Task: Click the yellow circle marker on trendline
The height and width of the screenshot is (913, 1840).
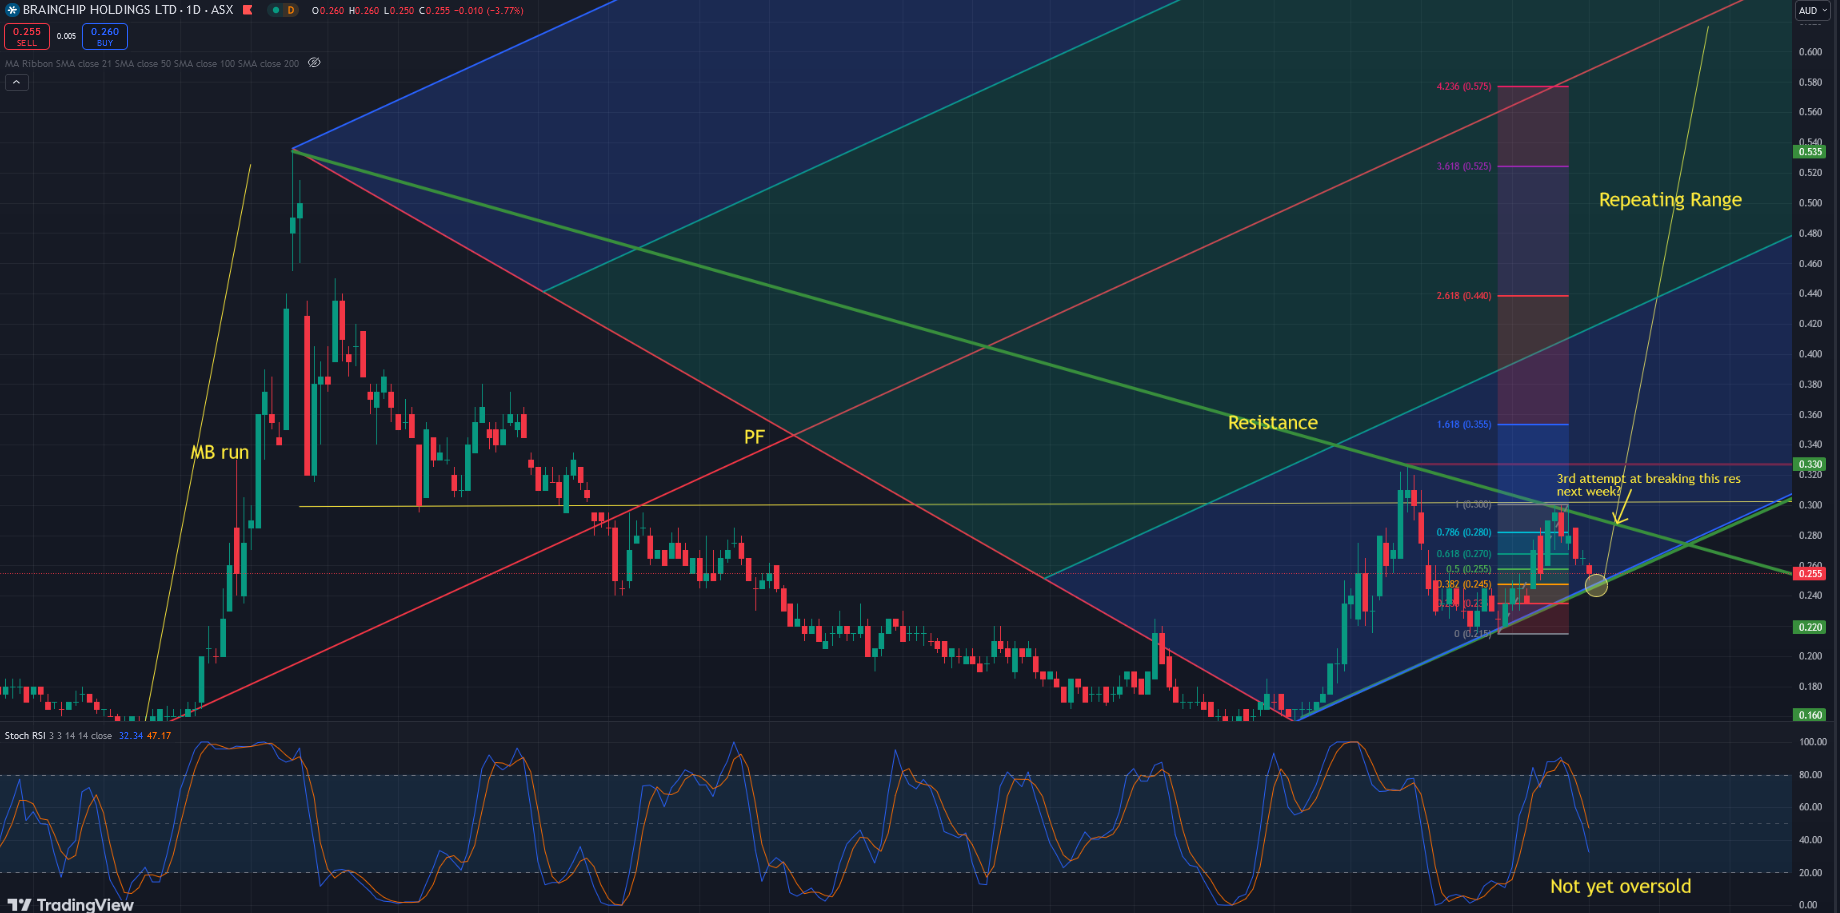Action: click(1596, 585)
